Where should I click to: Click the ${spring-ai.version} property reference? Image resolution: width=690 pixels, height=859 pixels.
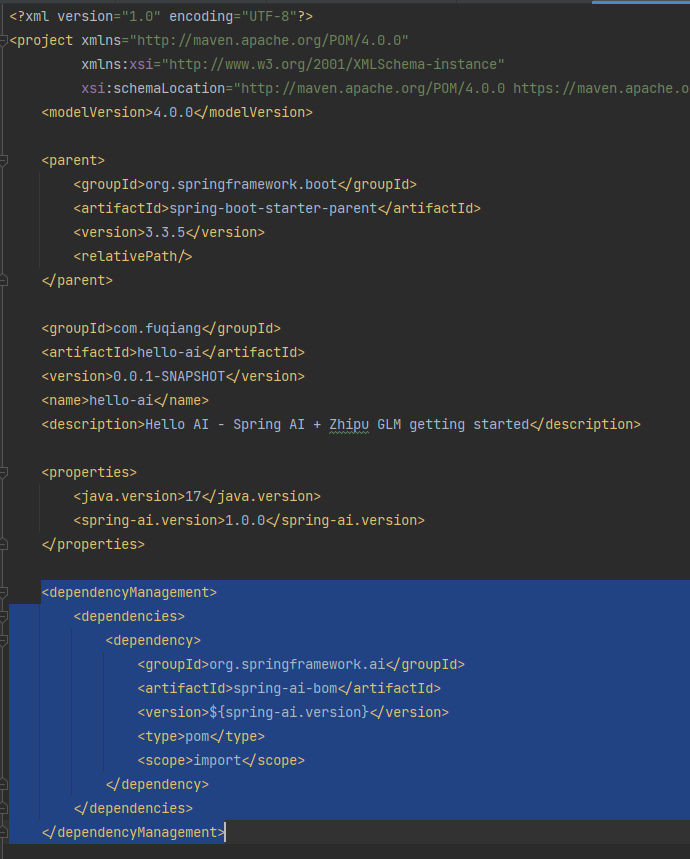click(x=289, y=712)
